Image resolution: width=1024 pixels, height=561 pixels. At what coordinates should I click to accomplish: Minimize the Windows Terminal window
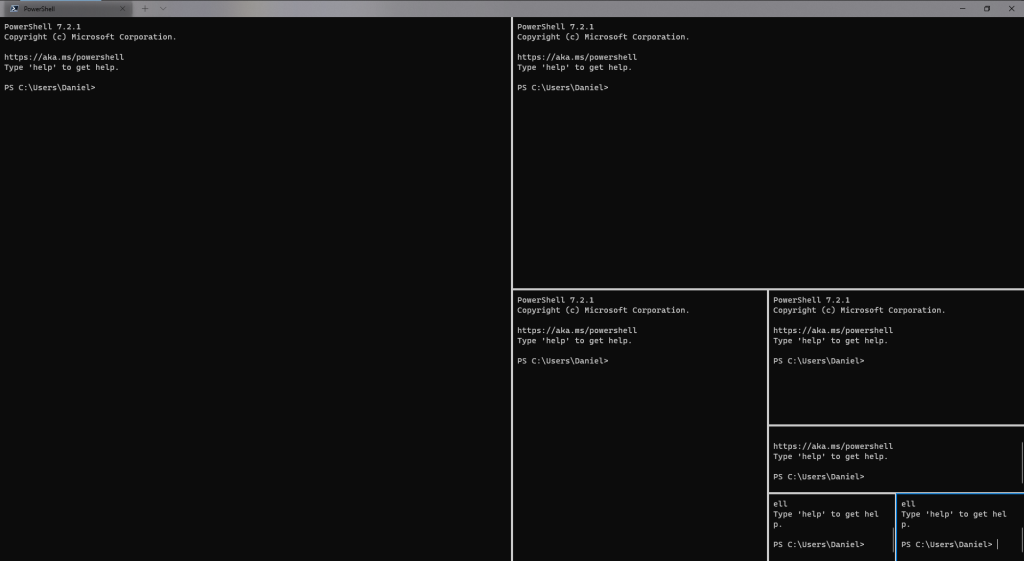[962, 8]
